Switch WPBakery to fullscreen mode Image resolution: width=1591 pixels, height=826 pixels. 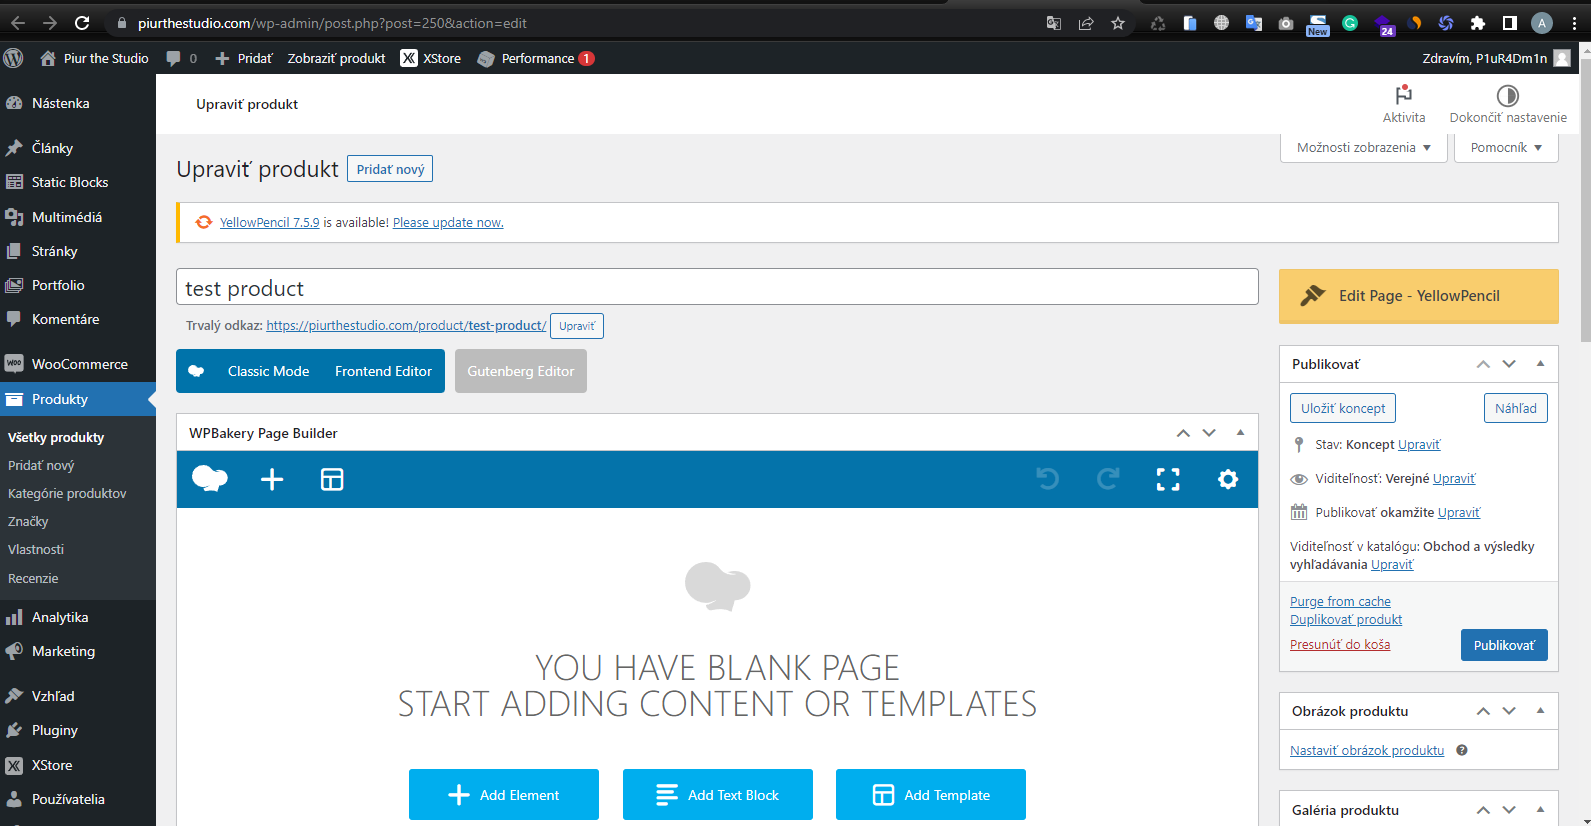point(1168,480)
